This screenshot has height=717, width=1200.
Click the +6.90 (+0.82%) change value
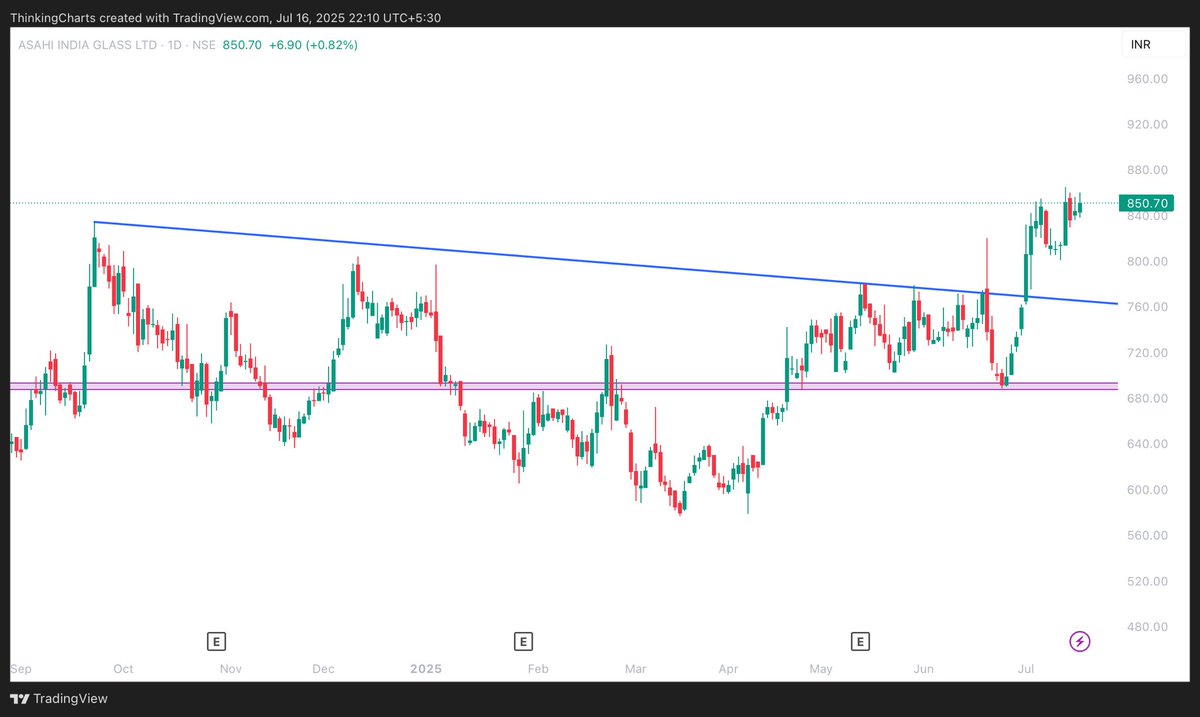coord(314,45)
